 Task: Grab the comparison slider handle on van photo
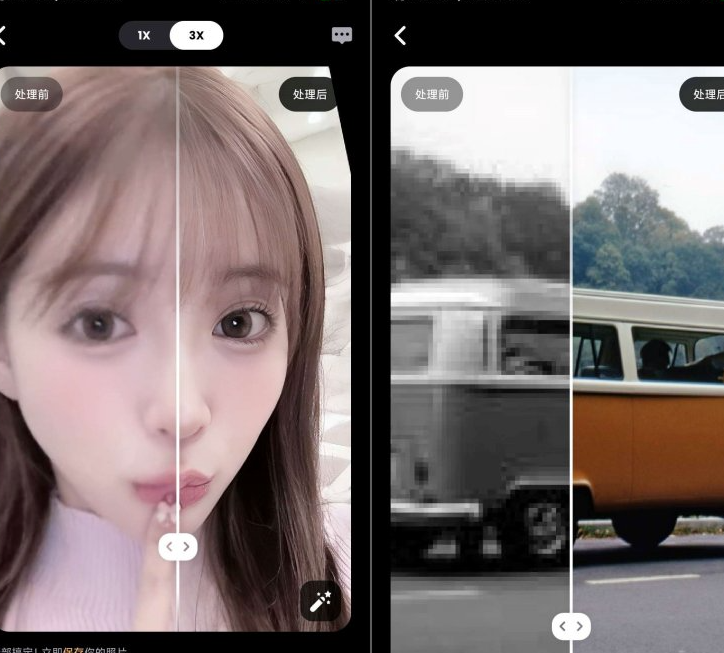click(x=571, y=626)
